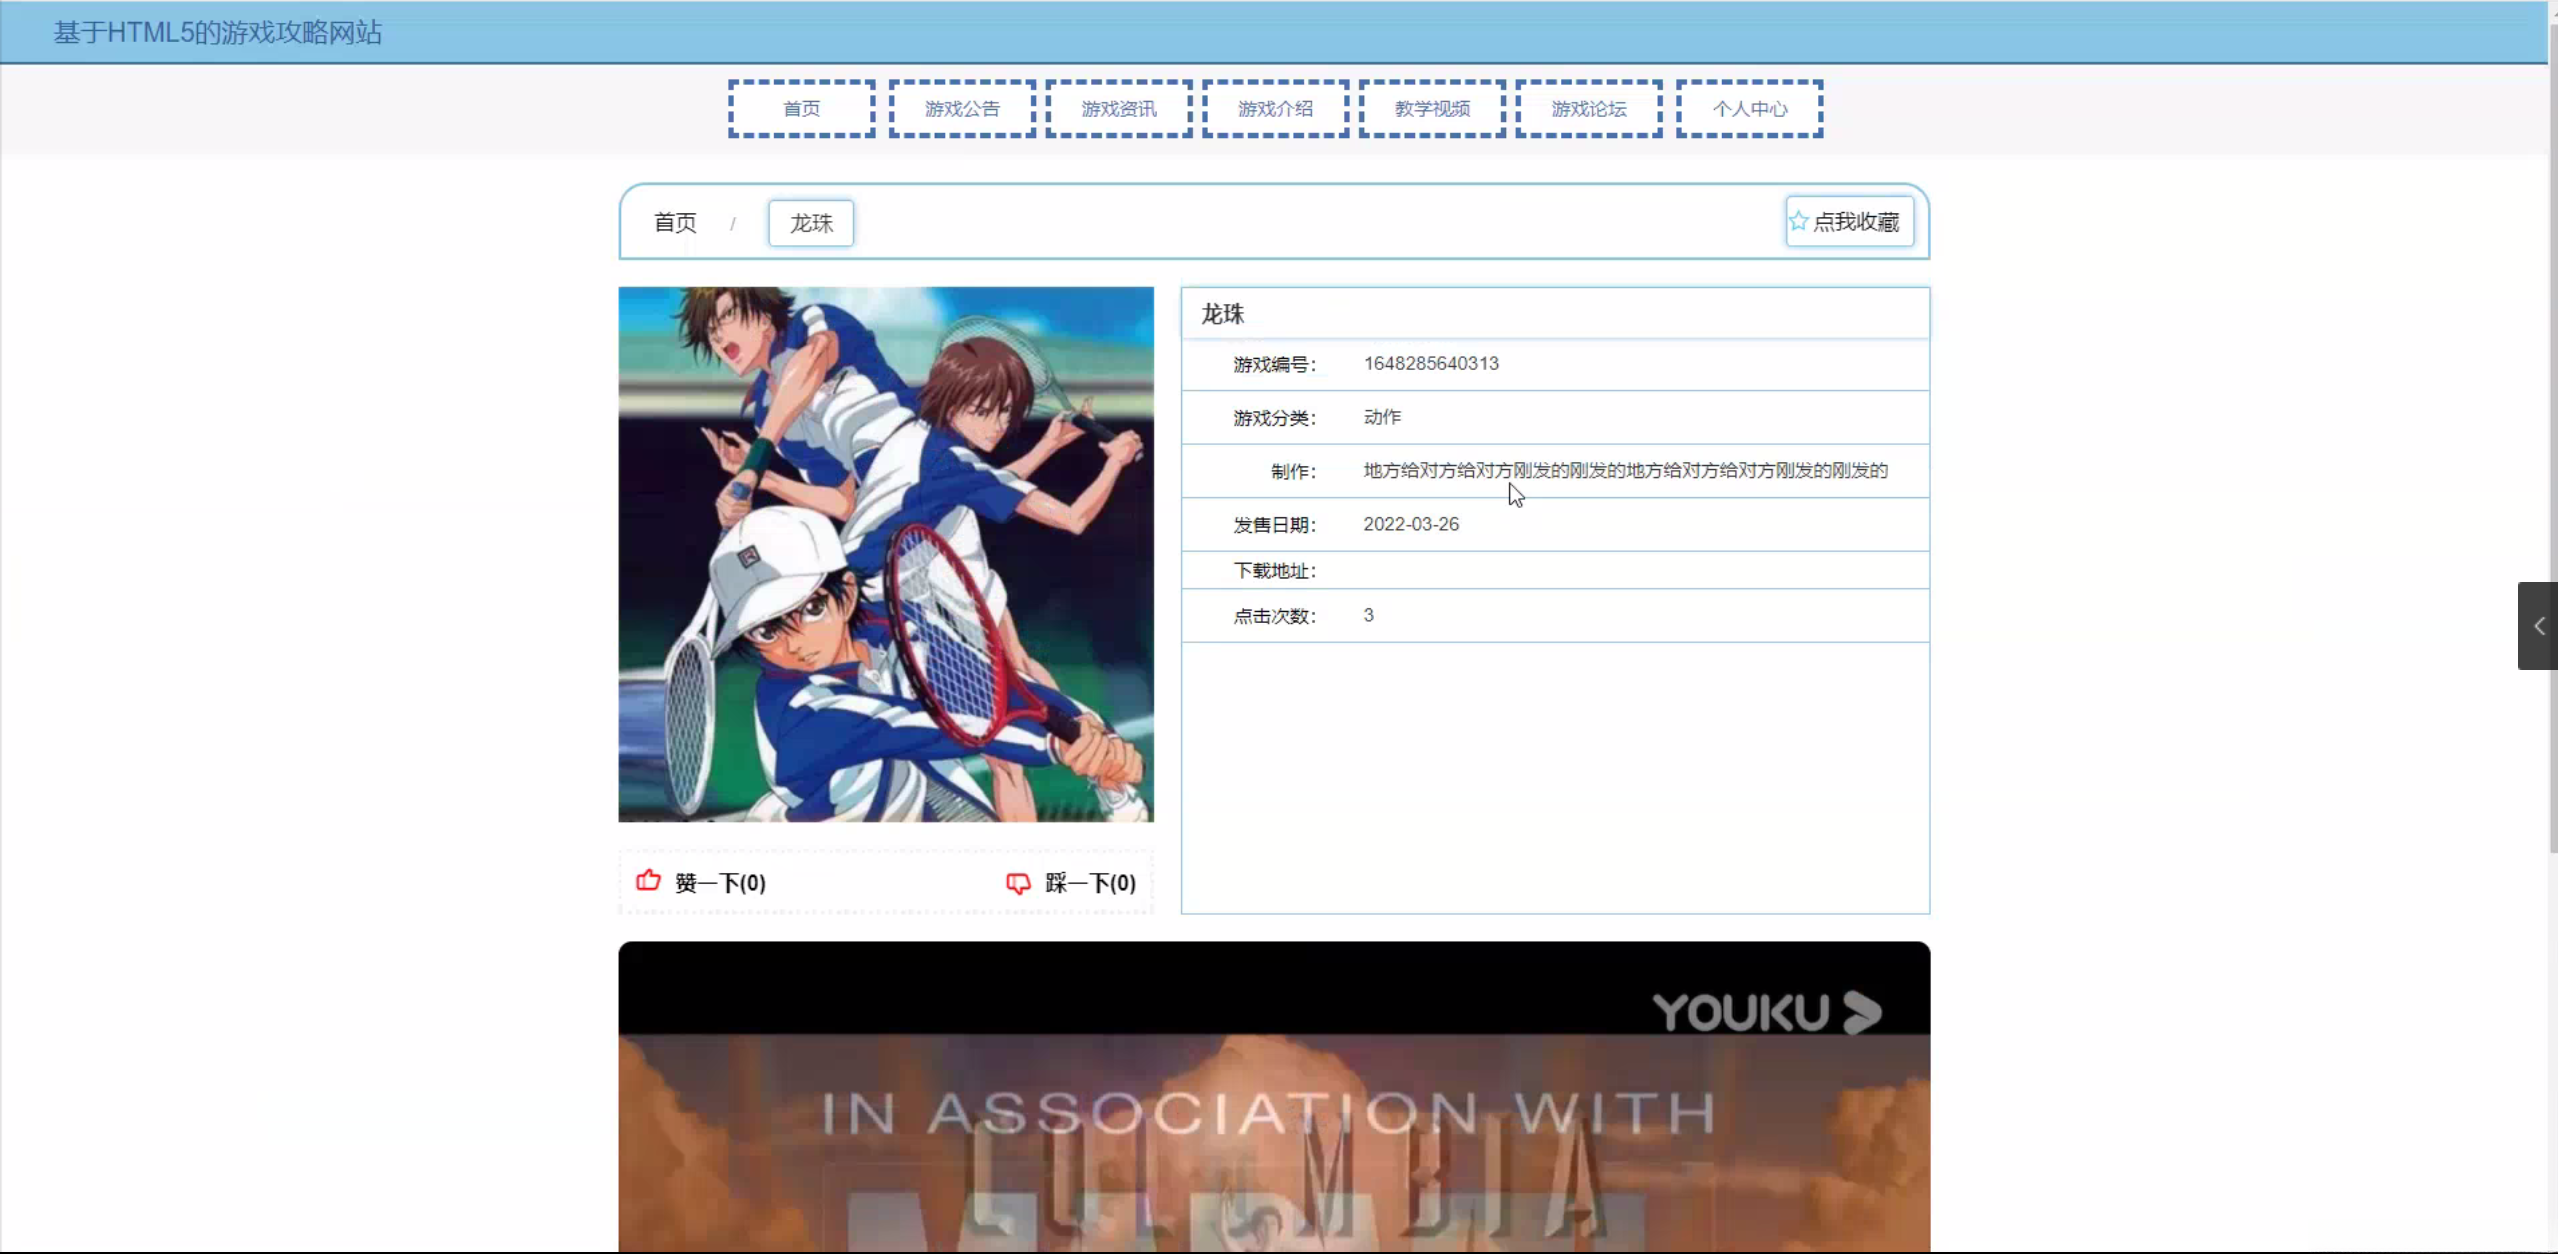Click the site title 基于HTML5的游戏攻略网站

click(217, 32)
